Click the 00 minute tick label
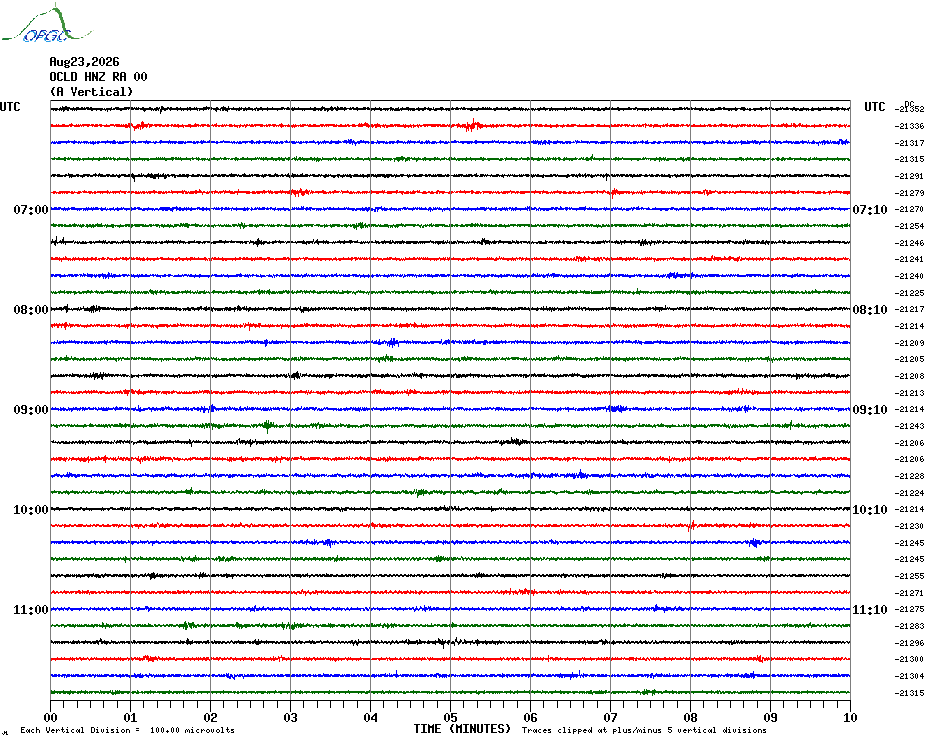 point(51,717)
